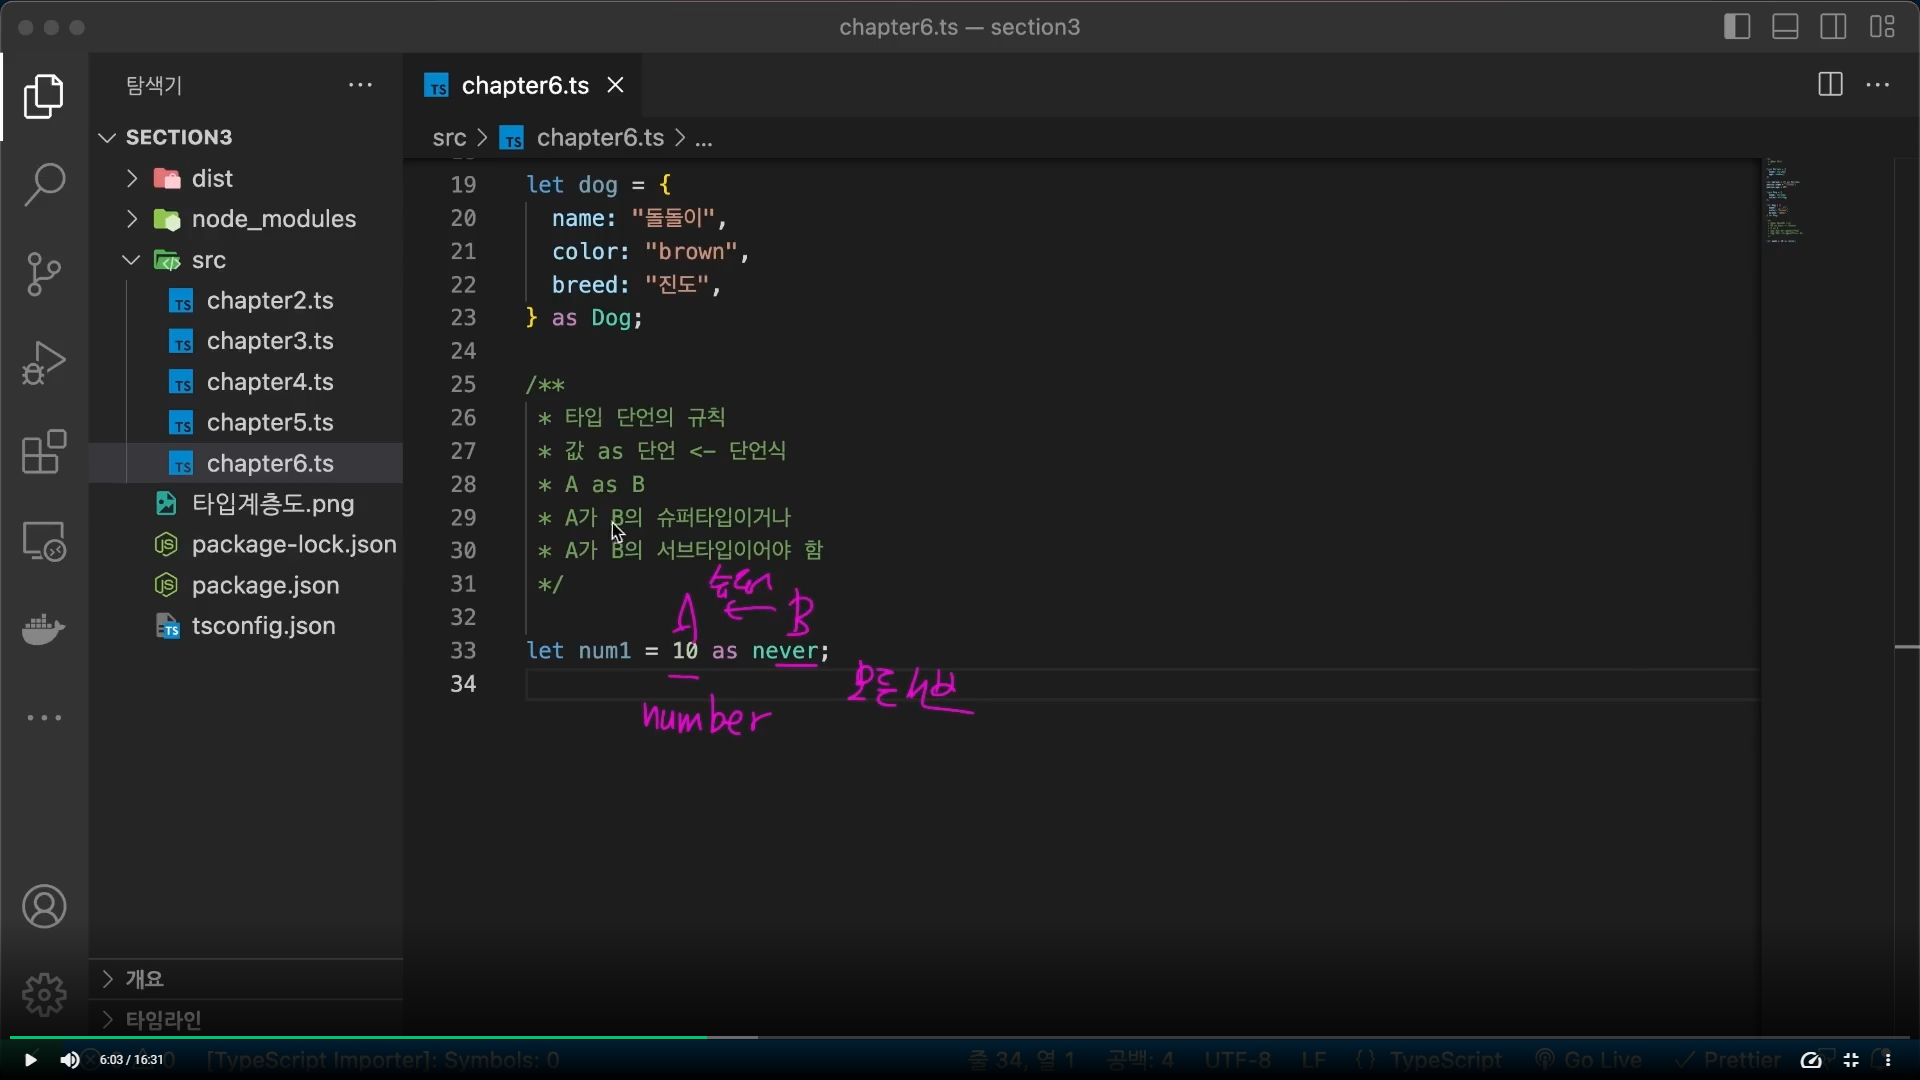Open the Search view in activity bar
Screen dimensions: 1920x1080
tap(44, 185)
